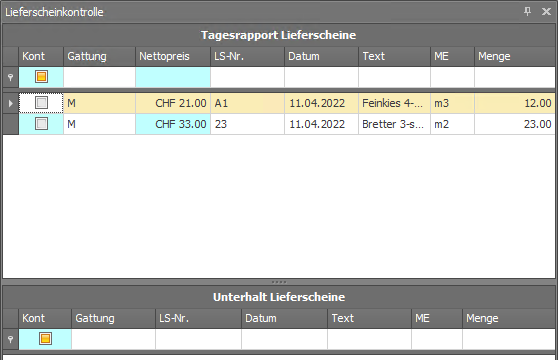This screenshot has width=558, height=360.
Task: Close the Lieferscheinkontrolle panel
Action: pyautogui.click(x=546, y=12)
